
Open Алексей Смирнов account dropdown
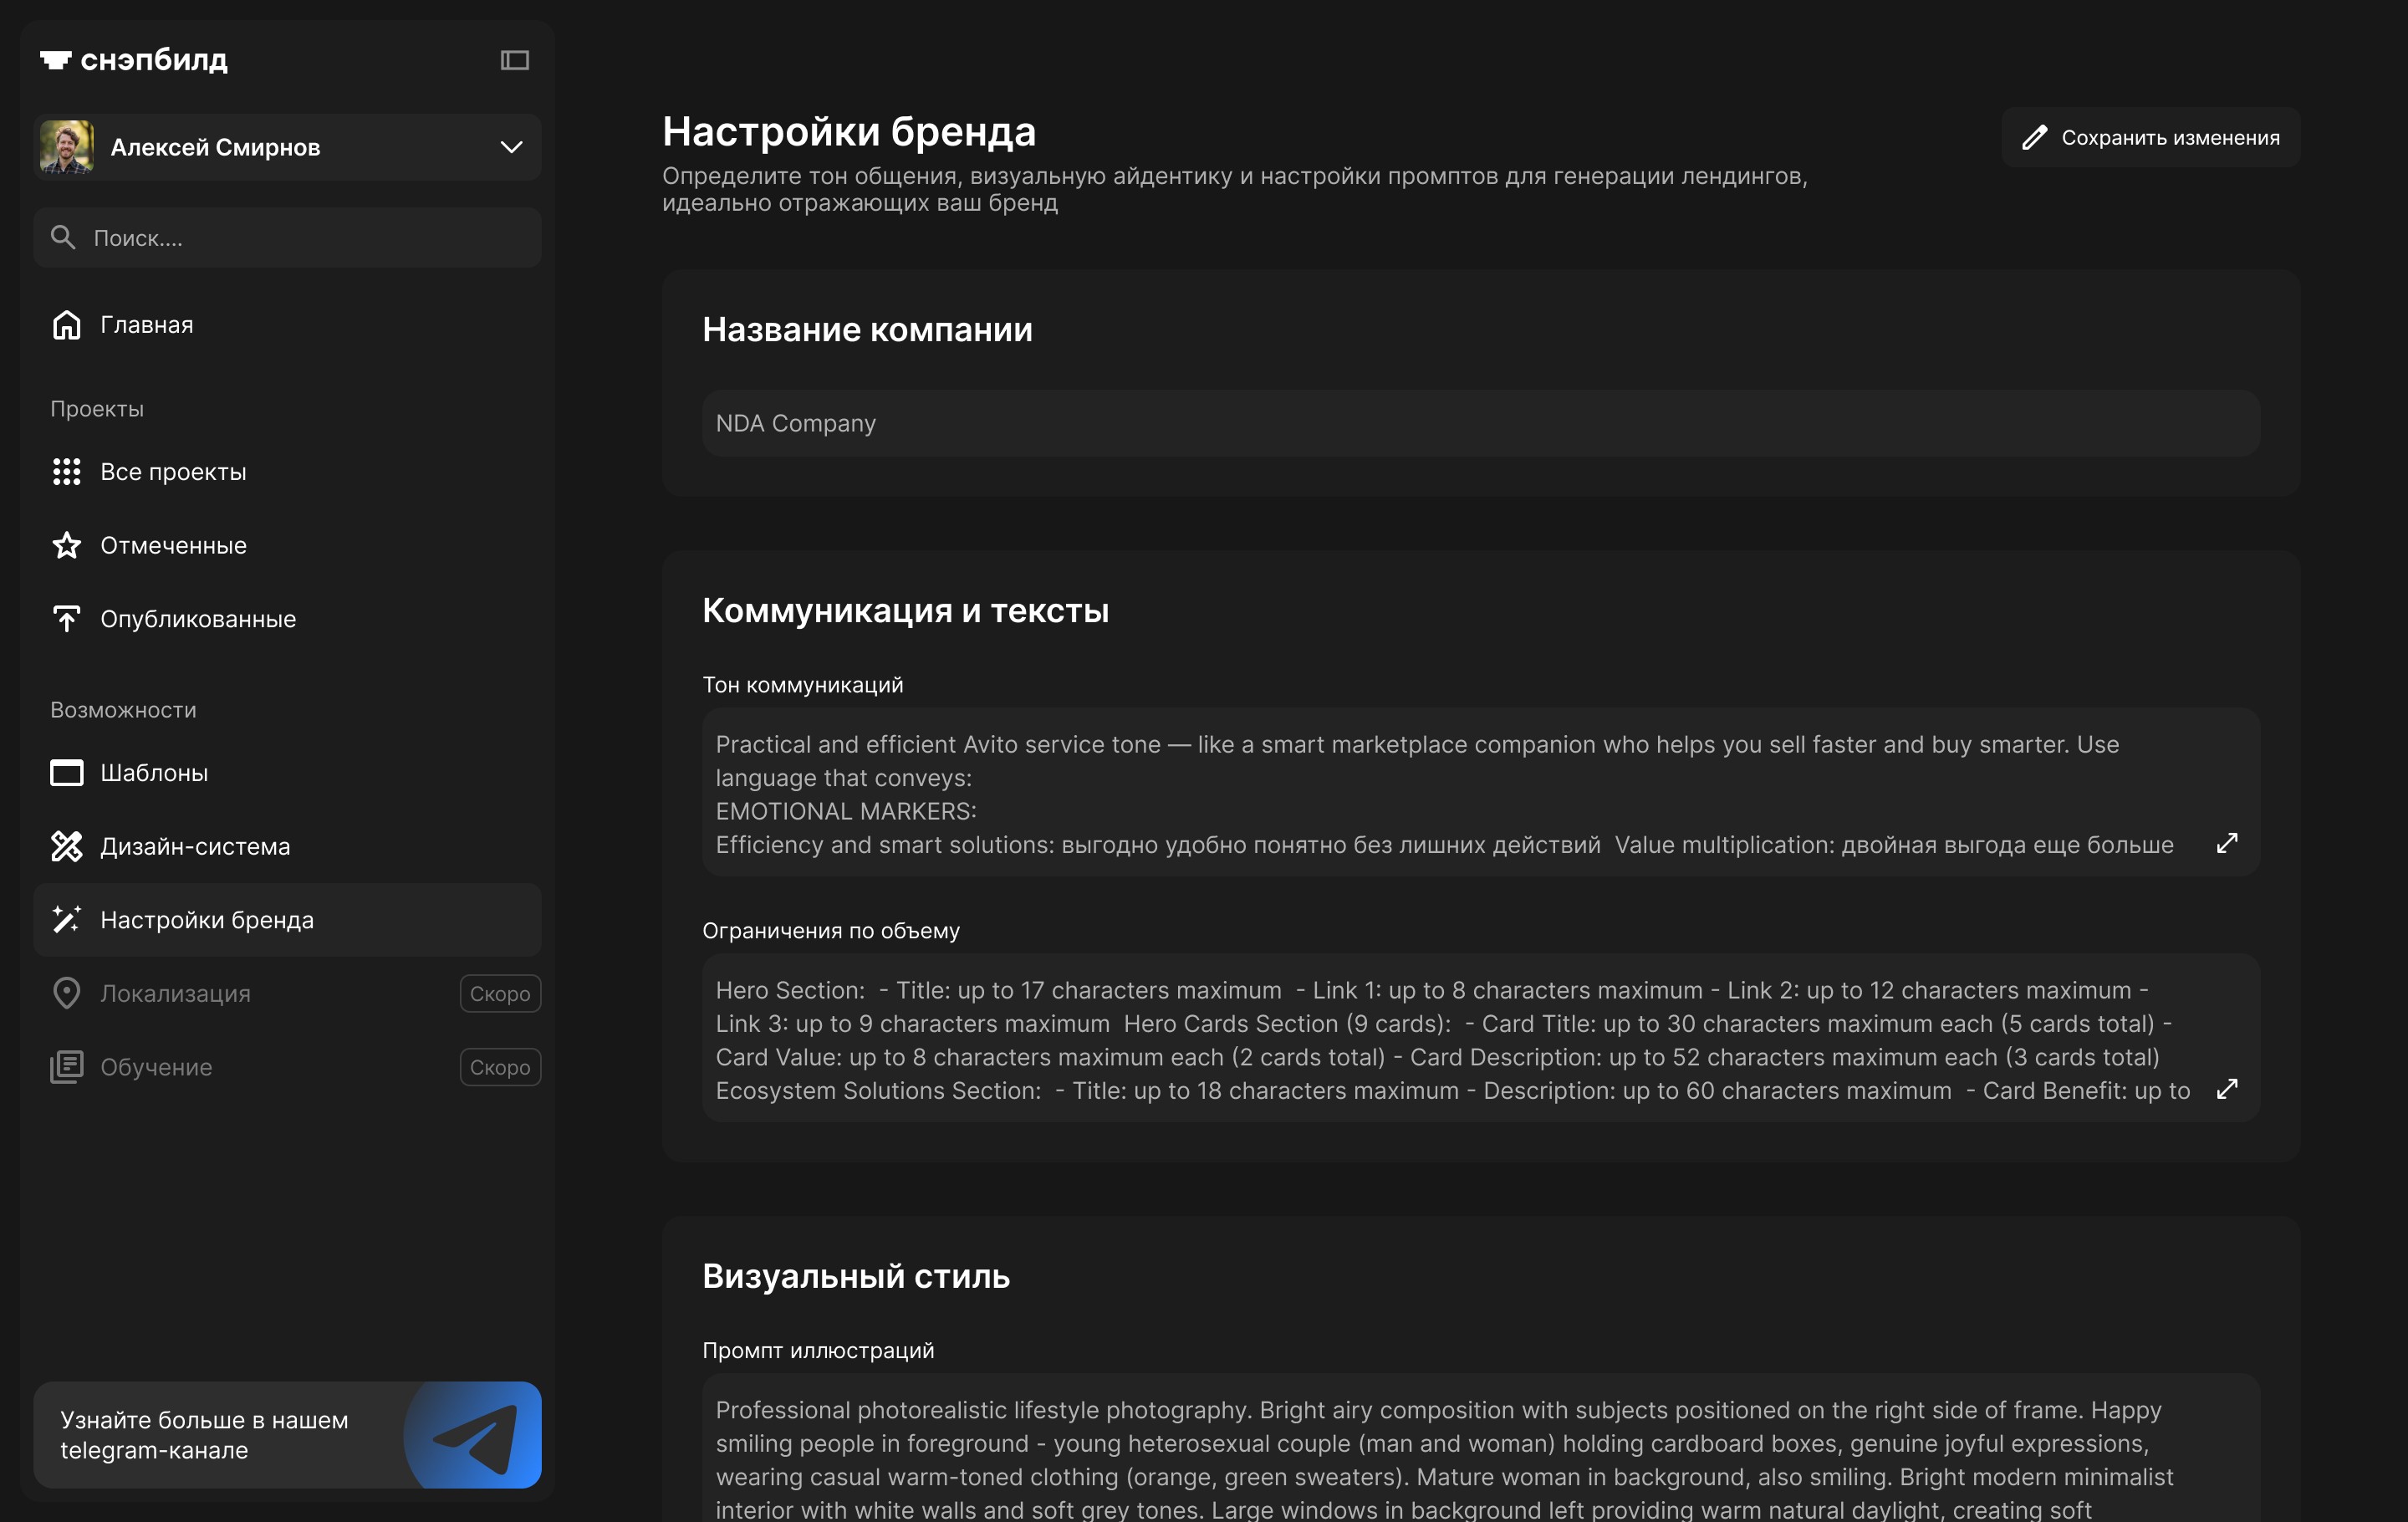tap(511, 147)
